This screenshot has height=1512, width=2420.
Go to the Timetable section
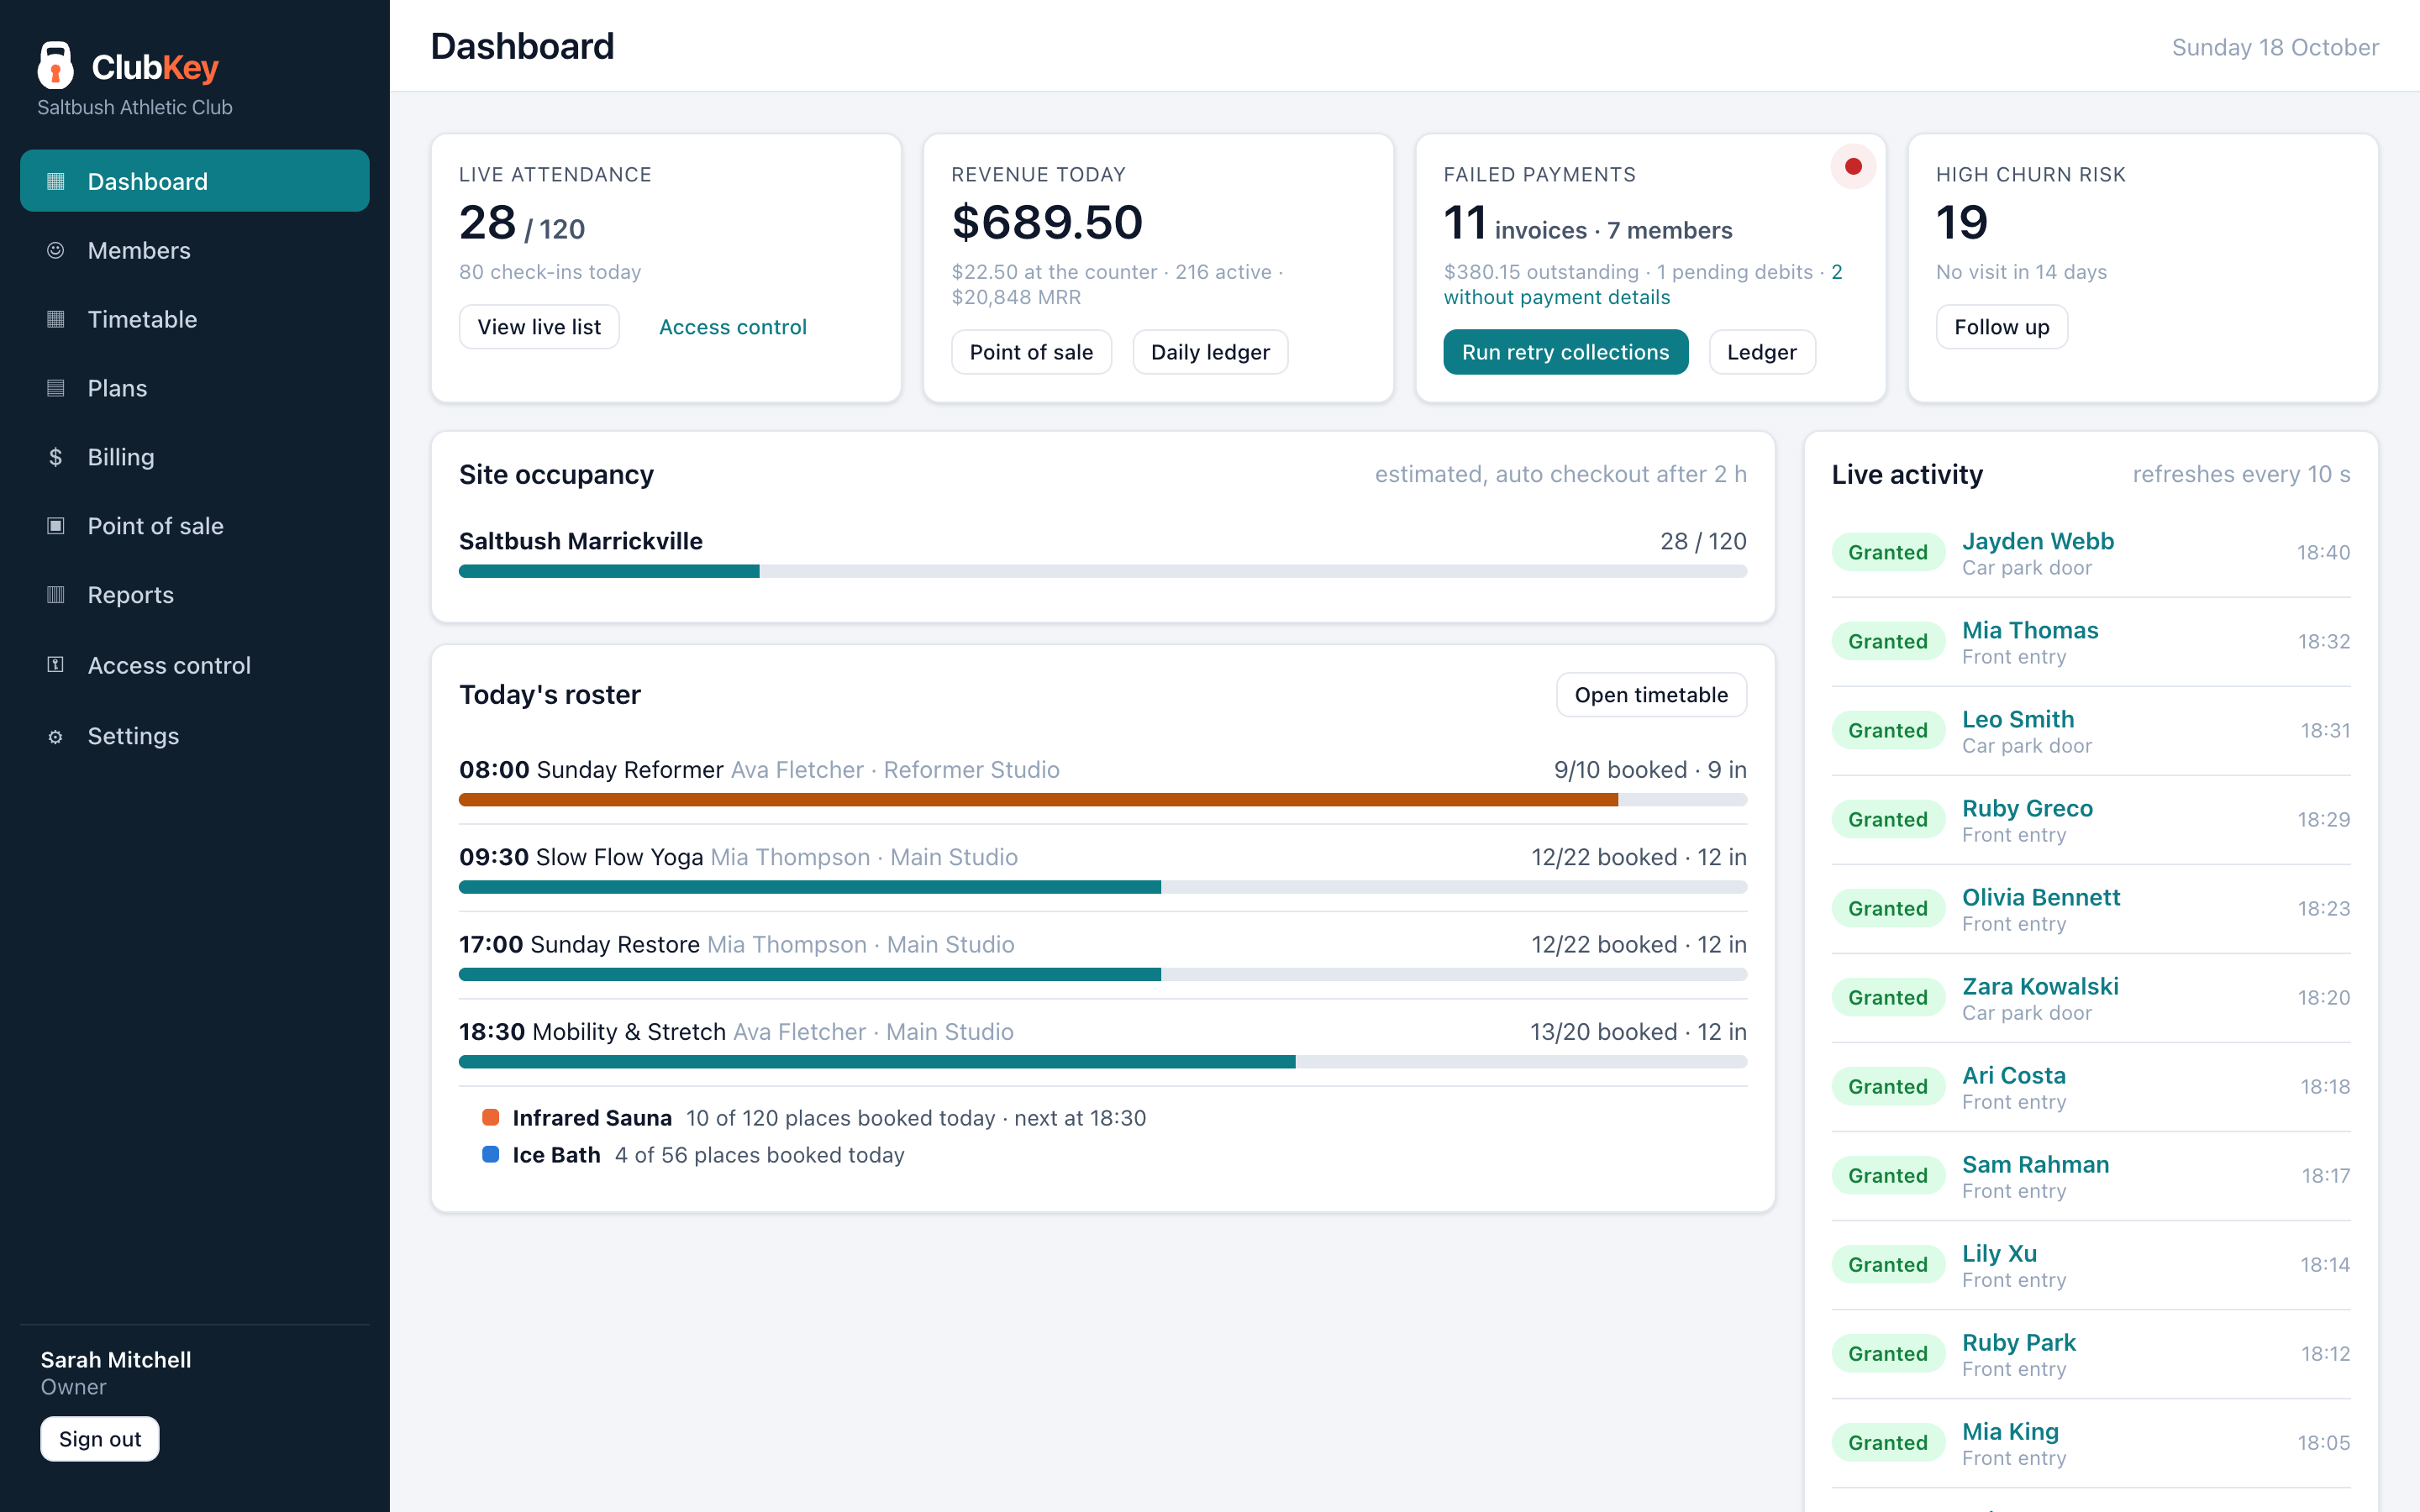[195, 319]
